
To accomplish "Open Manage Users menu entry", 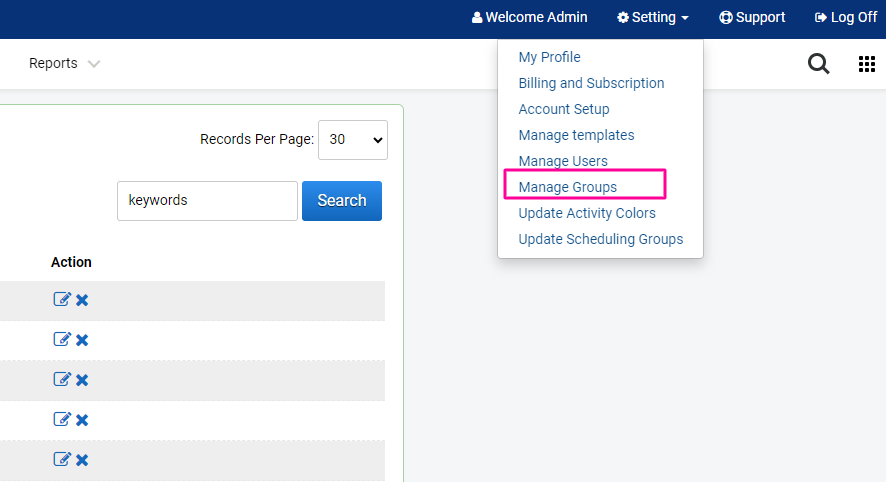I will [x=563, y=161].
